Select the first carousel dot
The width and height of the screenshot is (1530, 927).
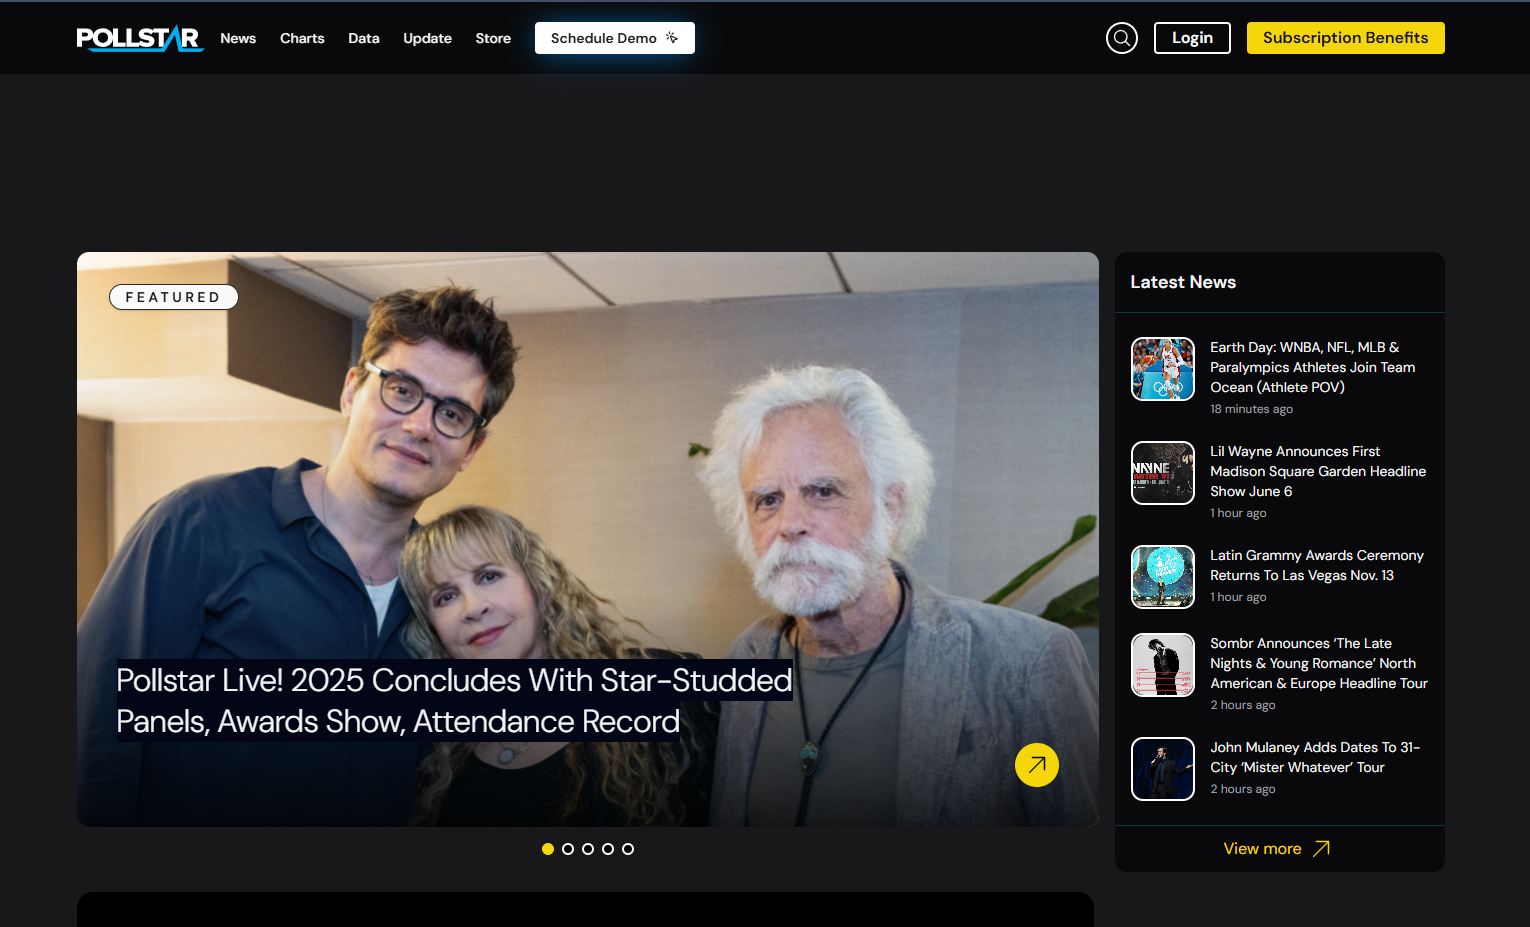click(x=548, y=849)
